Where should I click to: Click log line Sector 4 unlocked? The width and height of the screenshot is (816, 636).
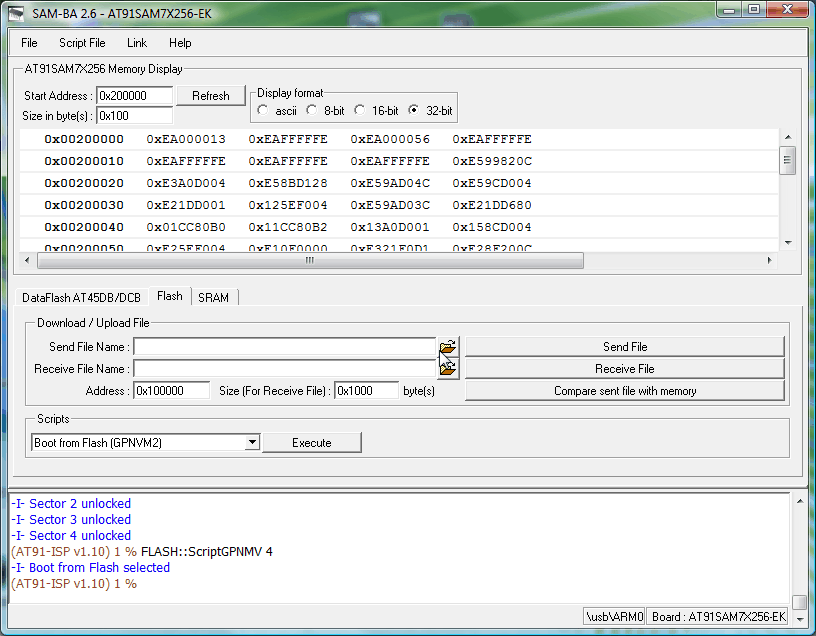pos(71,536)
